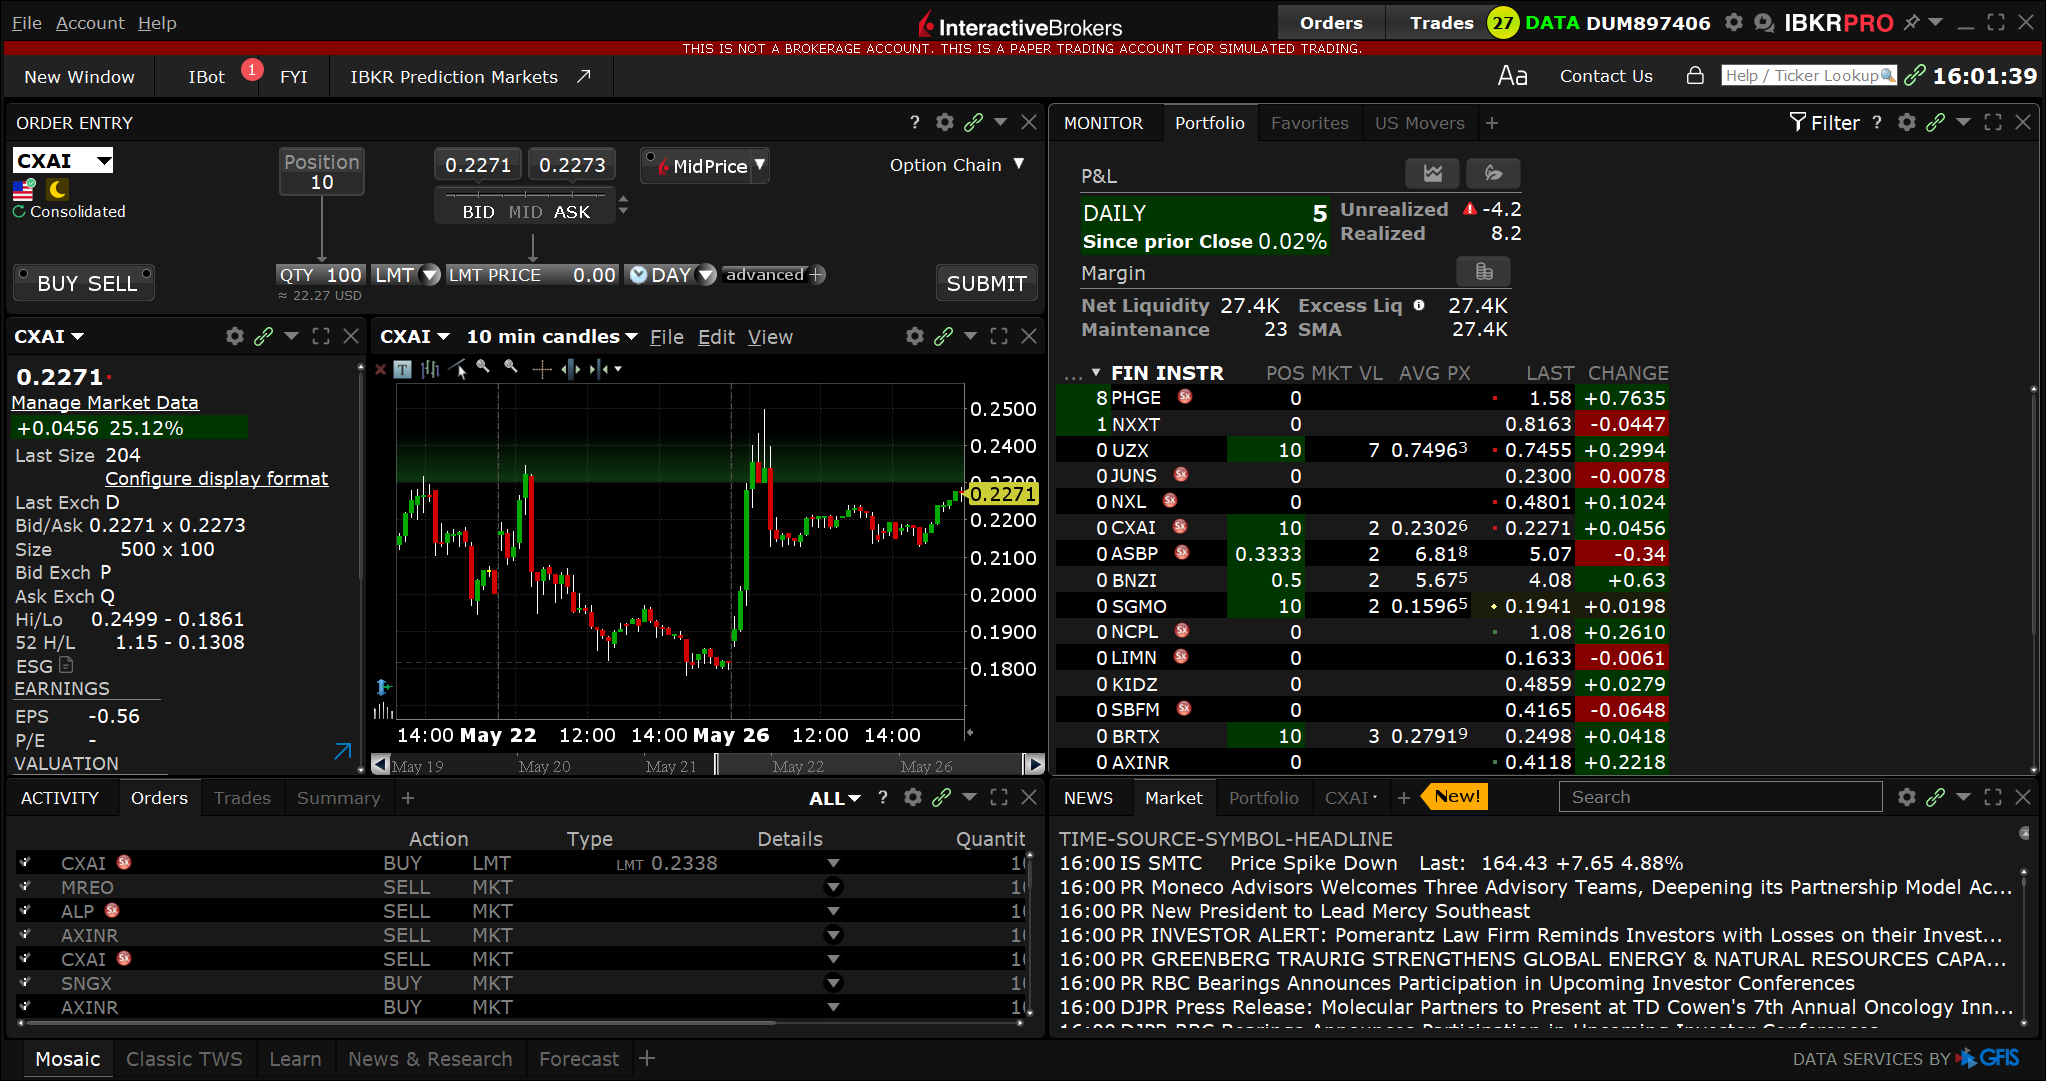
Task: Click the info icon beside Excess Liq
Action: pos(1418,305)
